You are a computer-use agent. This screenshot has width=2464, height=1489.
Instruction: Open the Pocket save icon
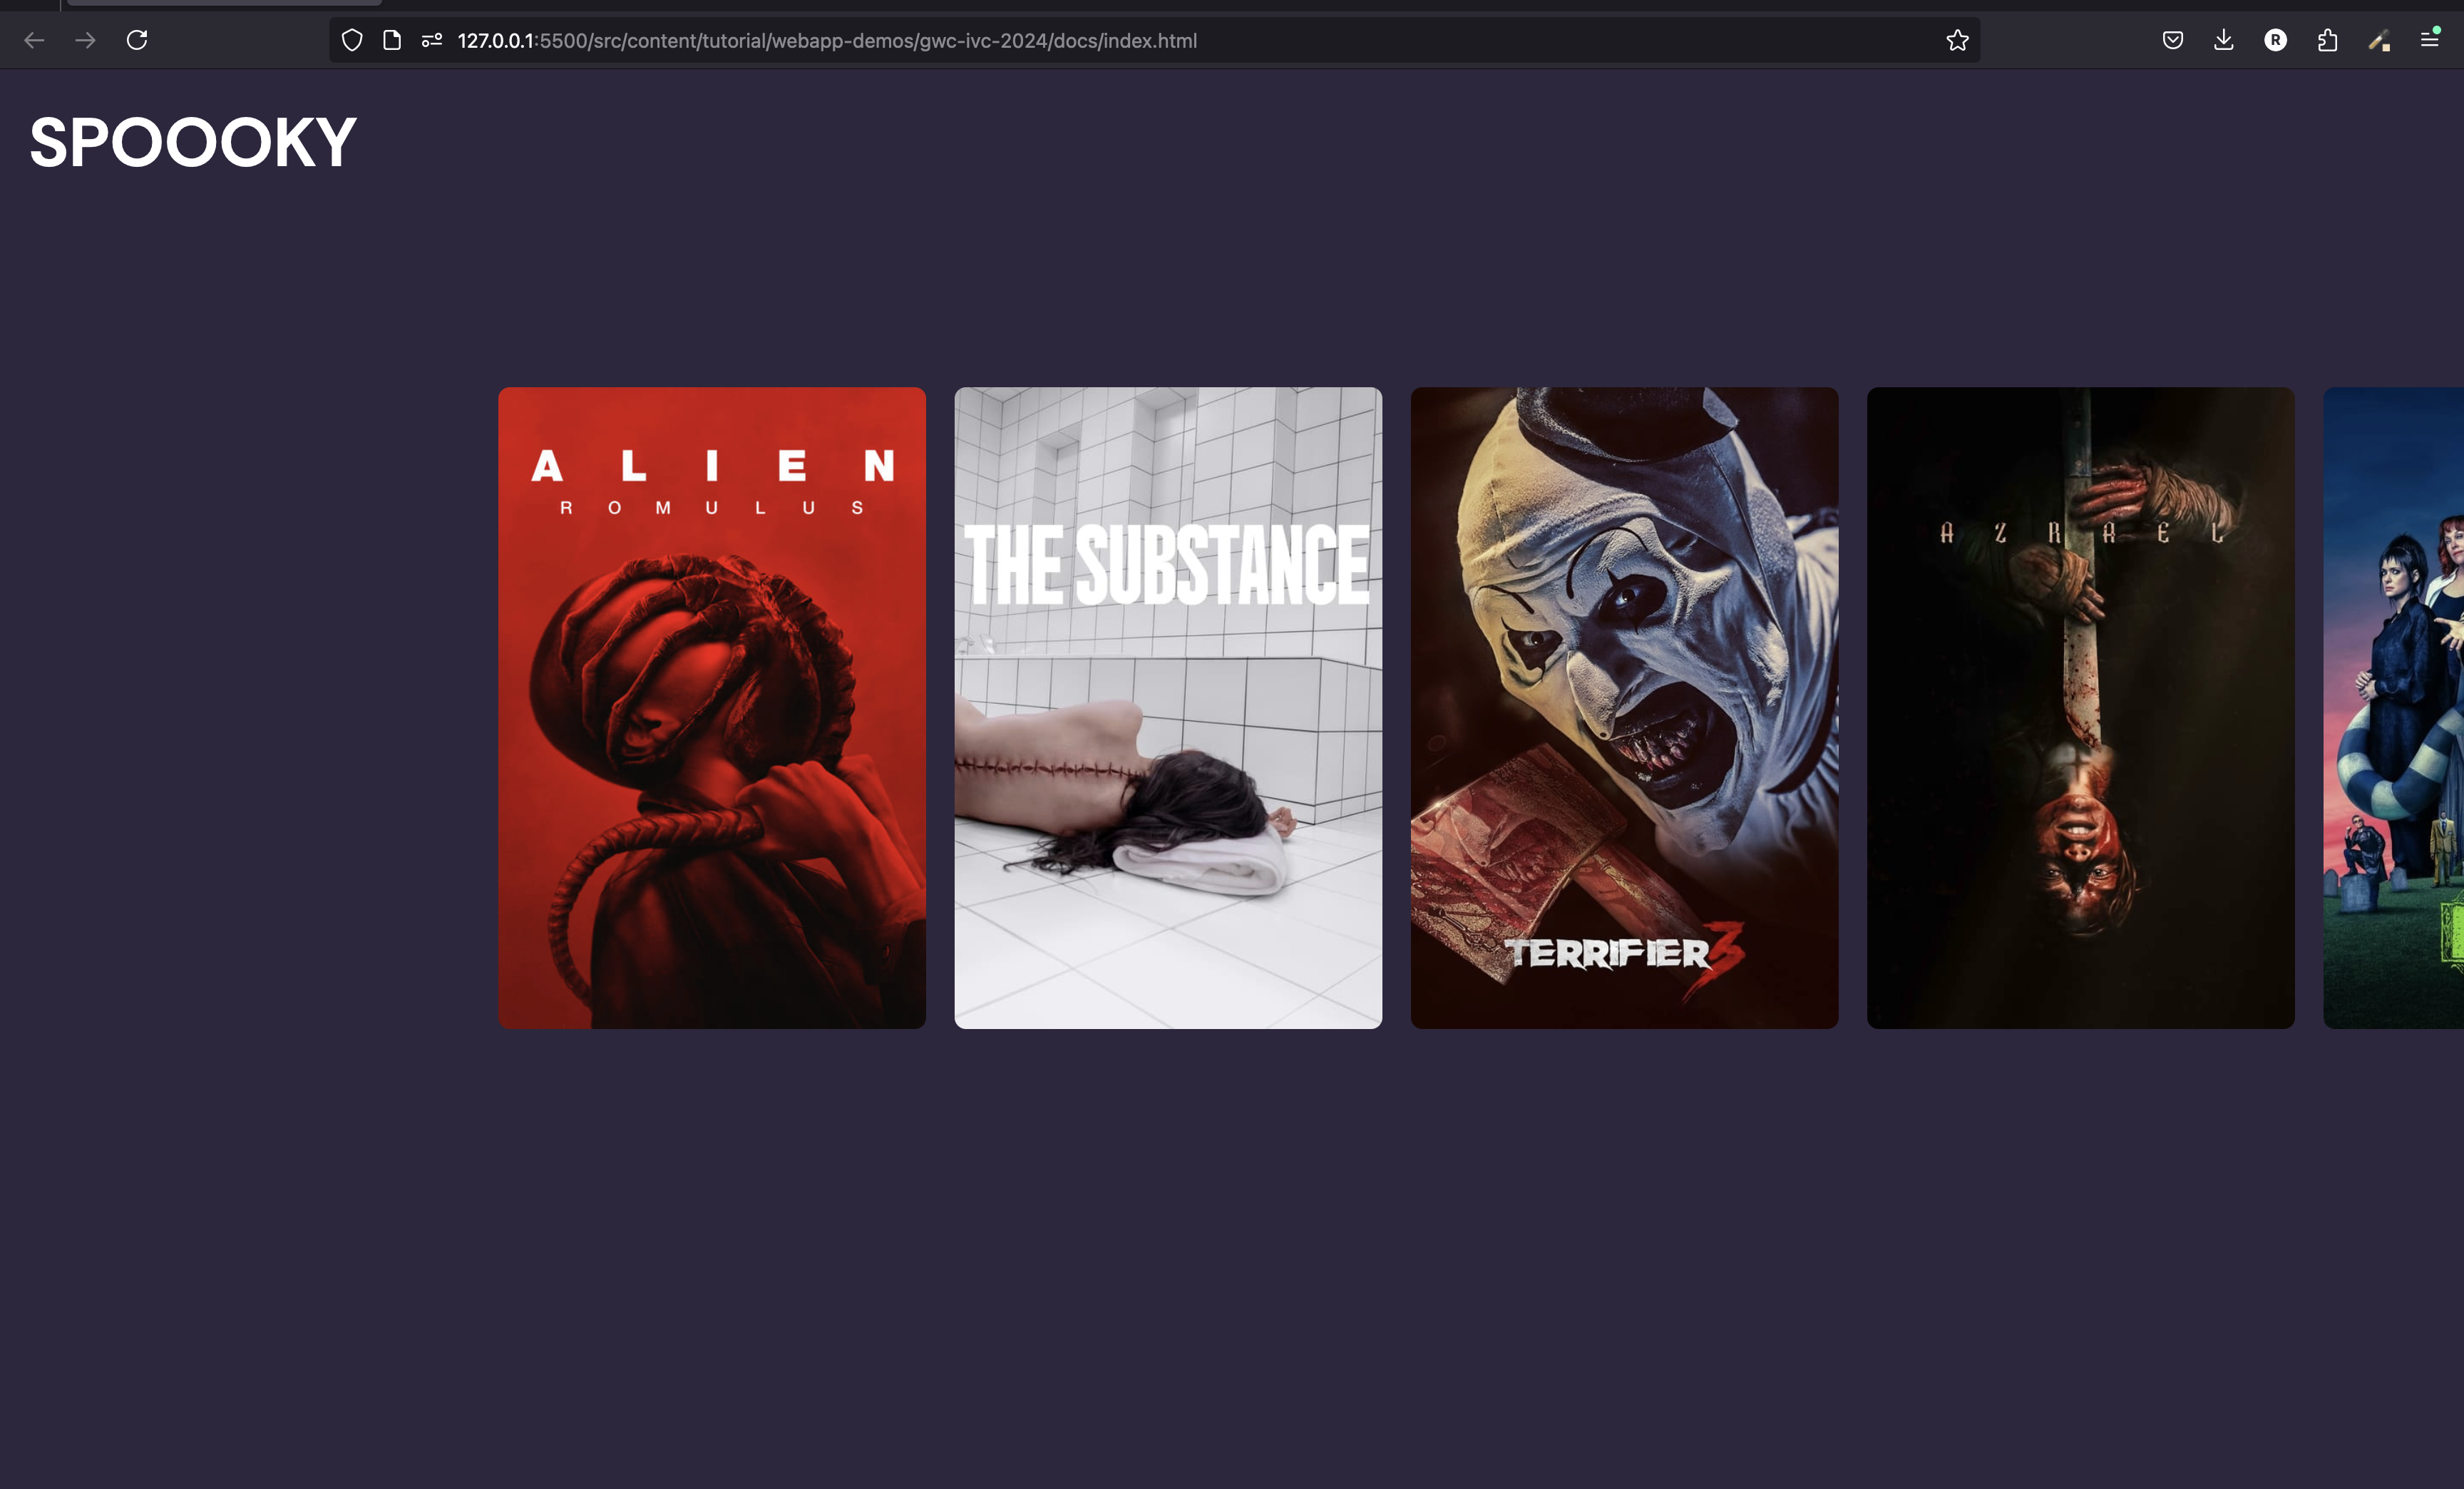pos(2172,40)
